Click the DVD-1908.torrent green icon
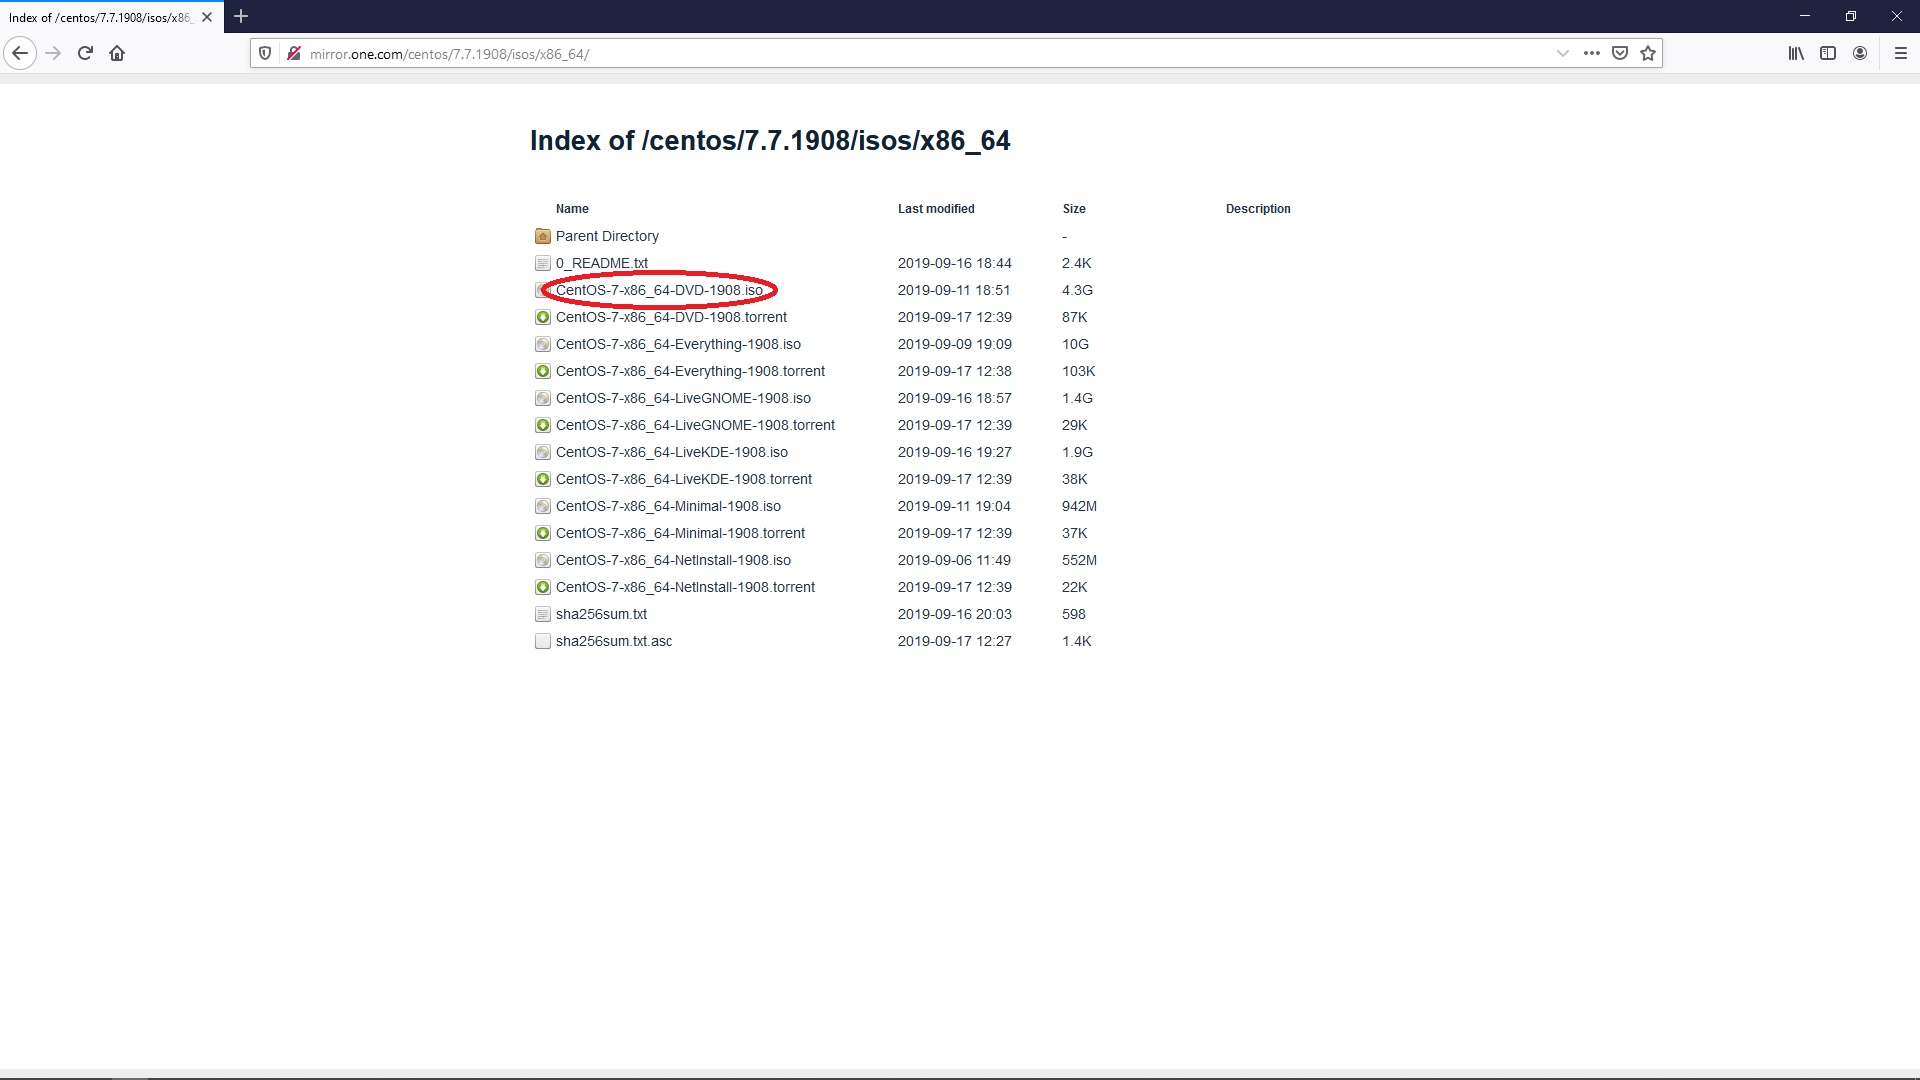This screenshot has height=1080, width=1920. coord(543,317)
